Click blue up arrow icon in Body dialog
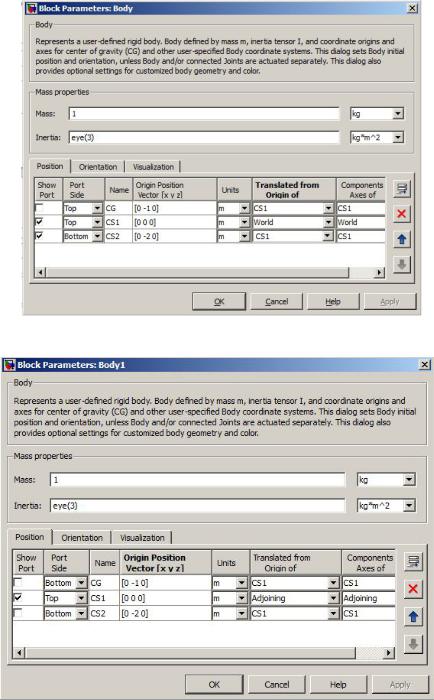Viewport: 434px width, 700px height. coord(401,239)
